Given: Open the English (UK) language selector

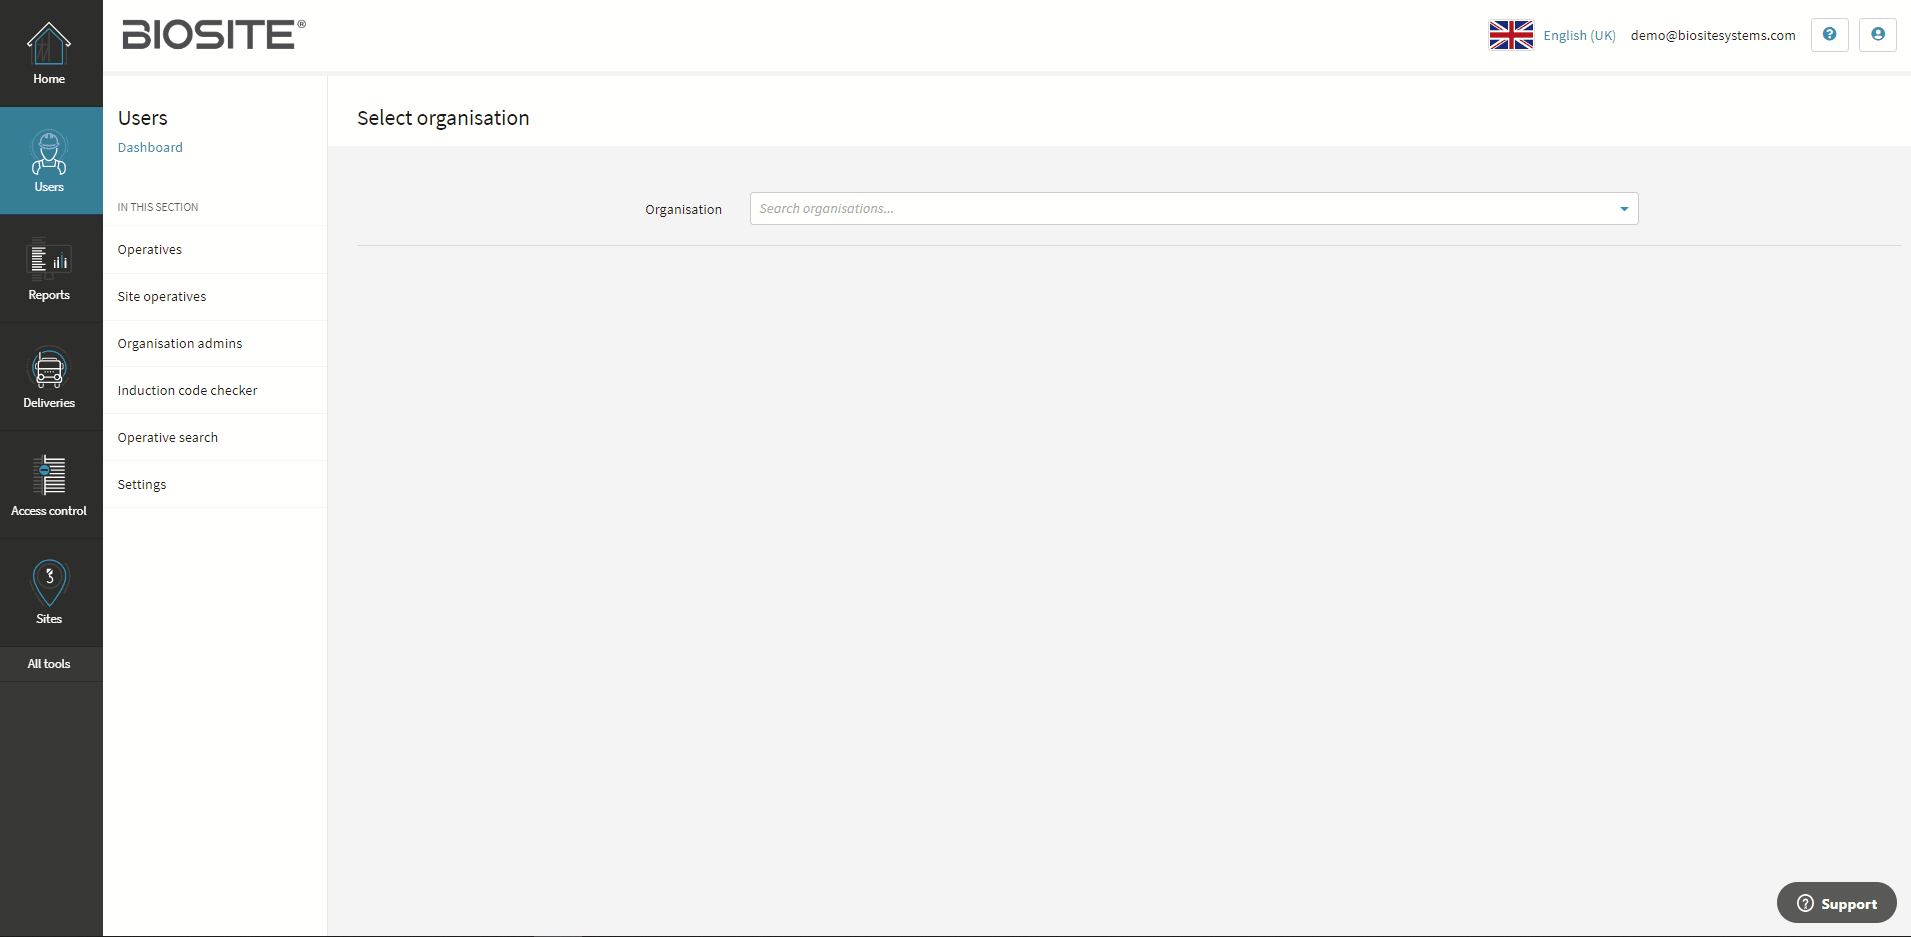Looking at the screenshot, I should [x=1579, y=35].
